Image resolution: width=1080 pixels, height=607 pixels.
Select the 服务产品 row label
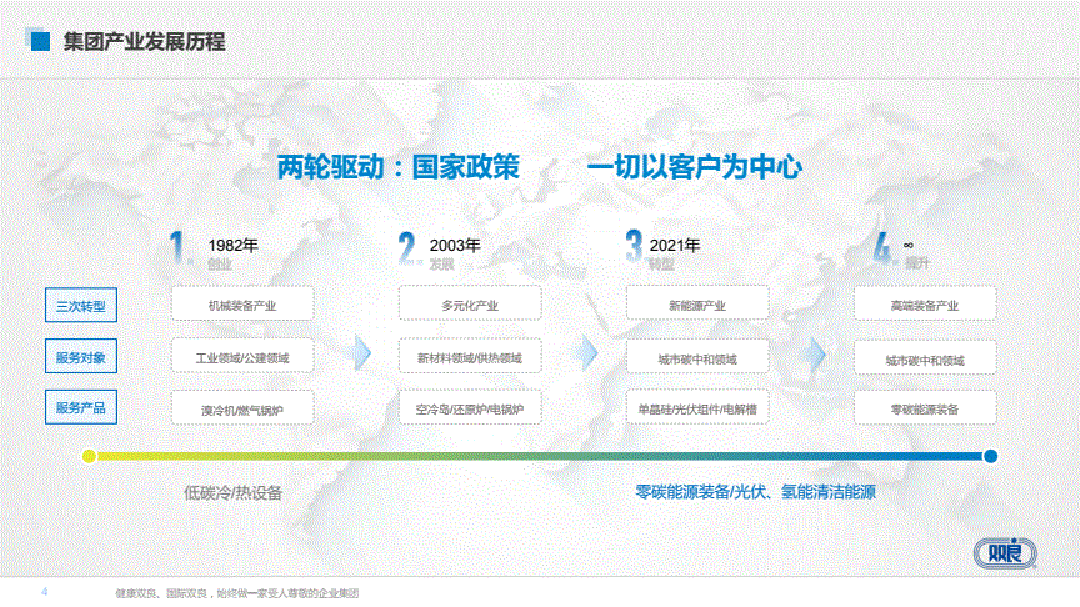click(x=81, y=407)
